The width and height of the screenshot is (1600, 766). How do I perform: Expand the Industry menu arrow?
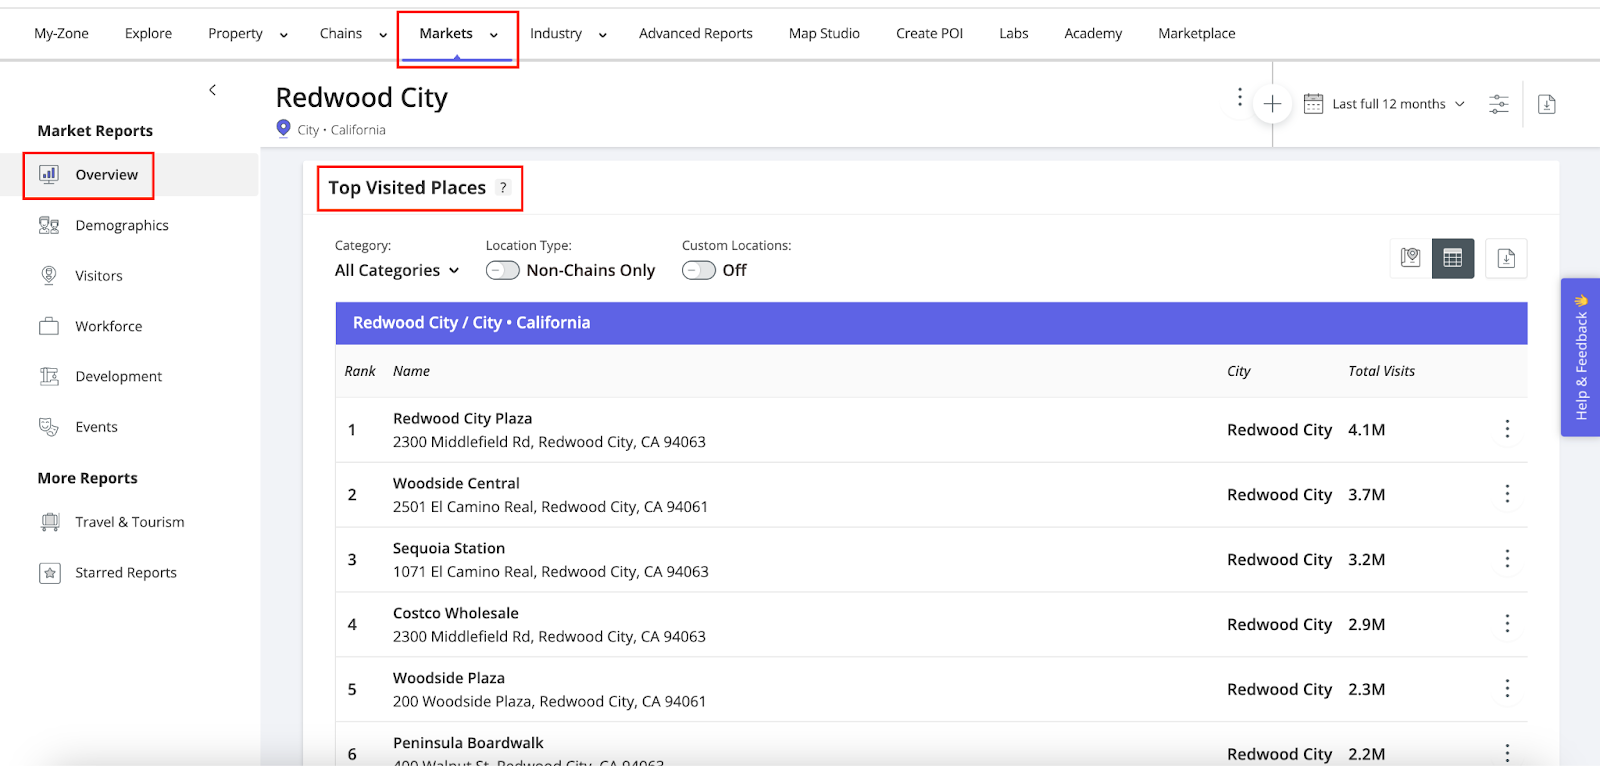[602, 35]
